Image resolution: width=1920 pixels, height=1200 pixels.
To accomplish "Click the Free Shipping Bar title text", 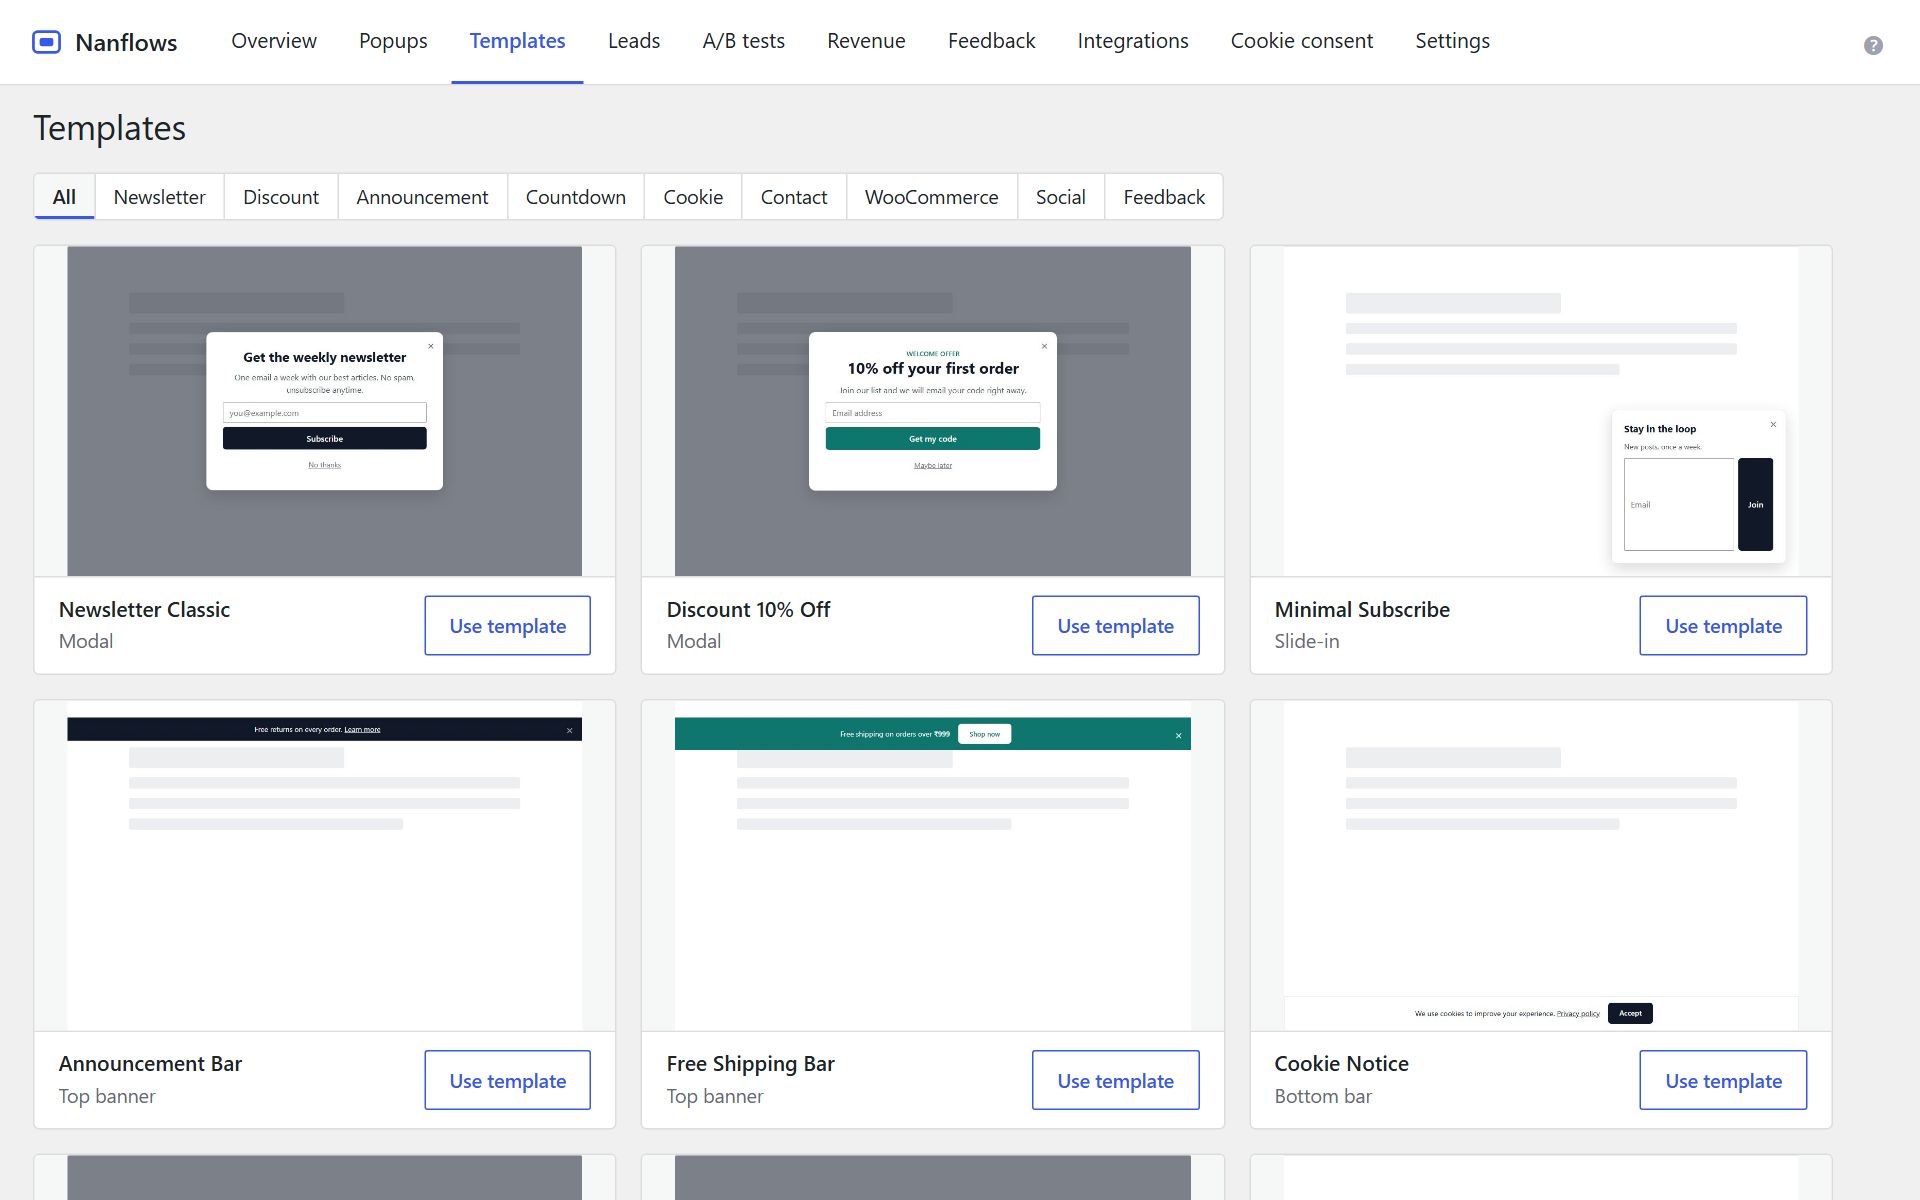I will click(x=750, y=1064).
